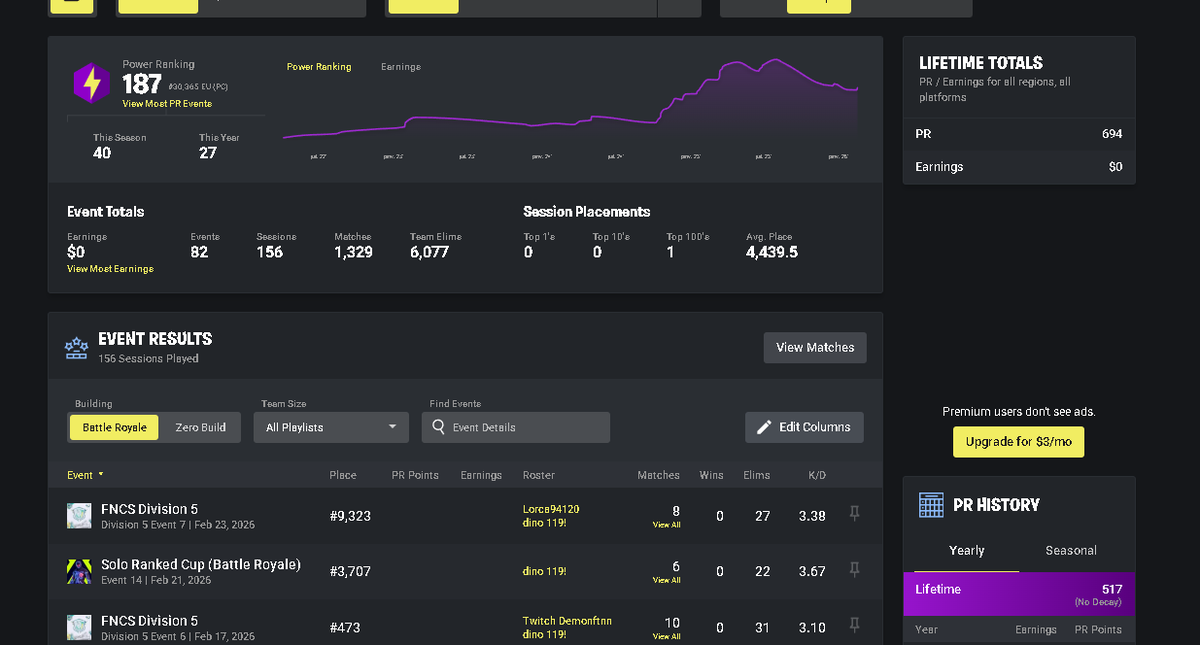
Task: Open Lorca94120 roster player link
Action: tap(551, 509)
